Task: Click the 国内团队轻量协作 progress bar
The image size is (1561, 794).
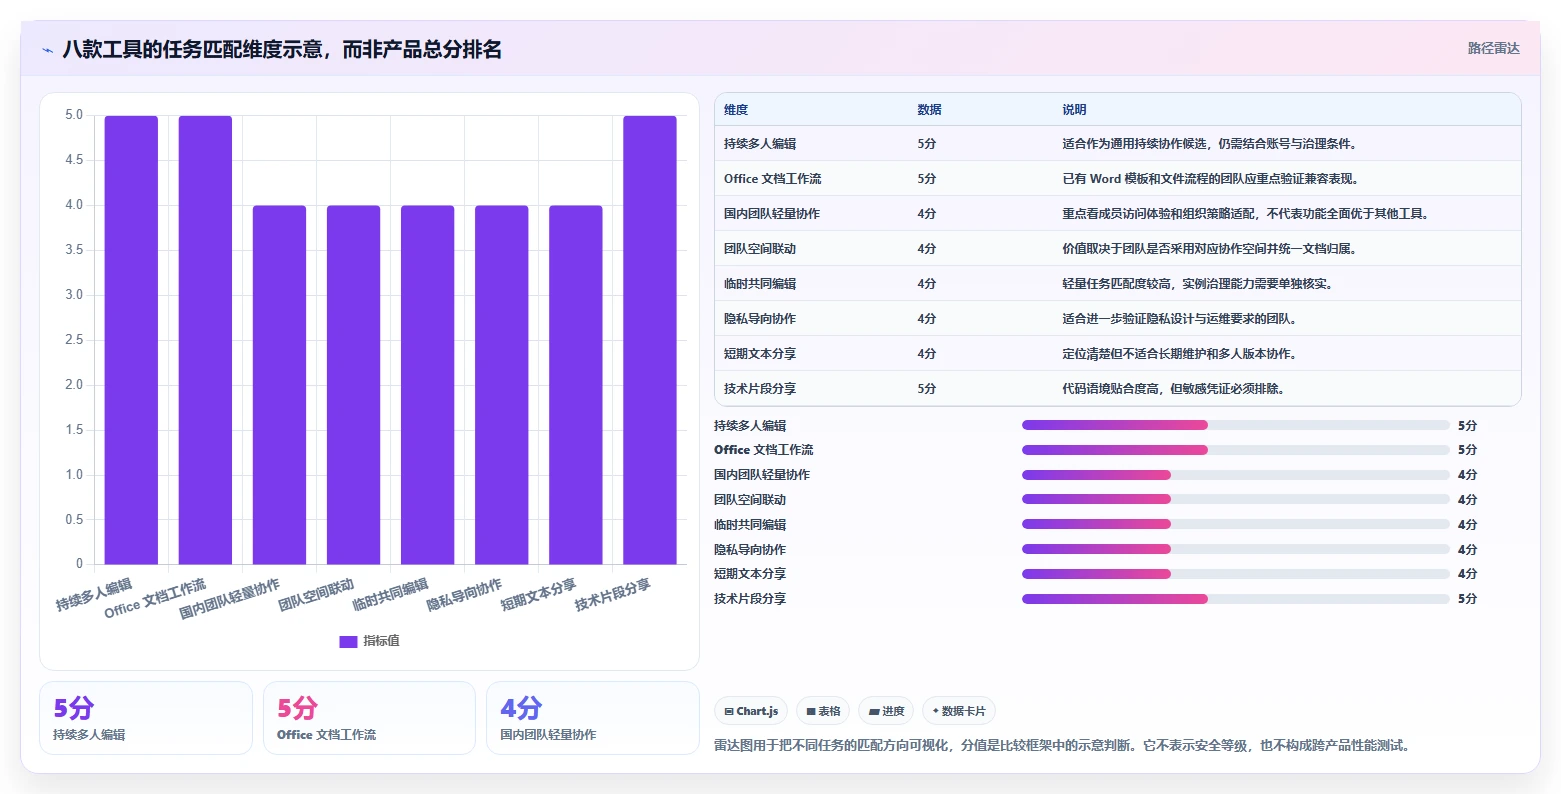Action: click(1235, 475)
